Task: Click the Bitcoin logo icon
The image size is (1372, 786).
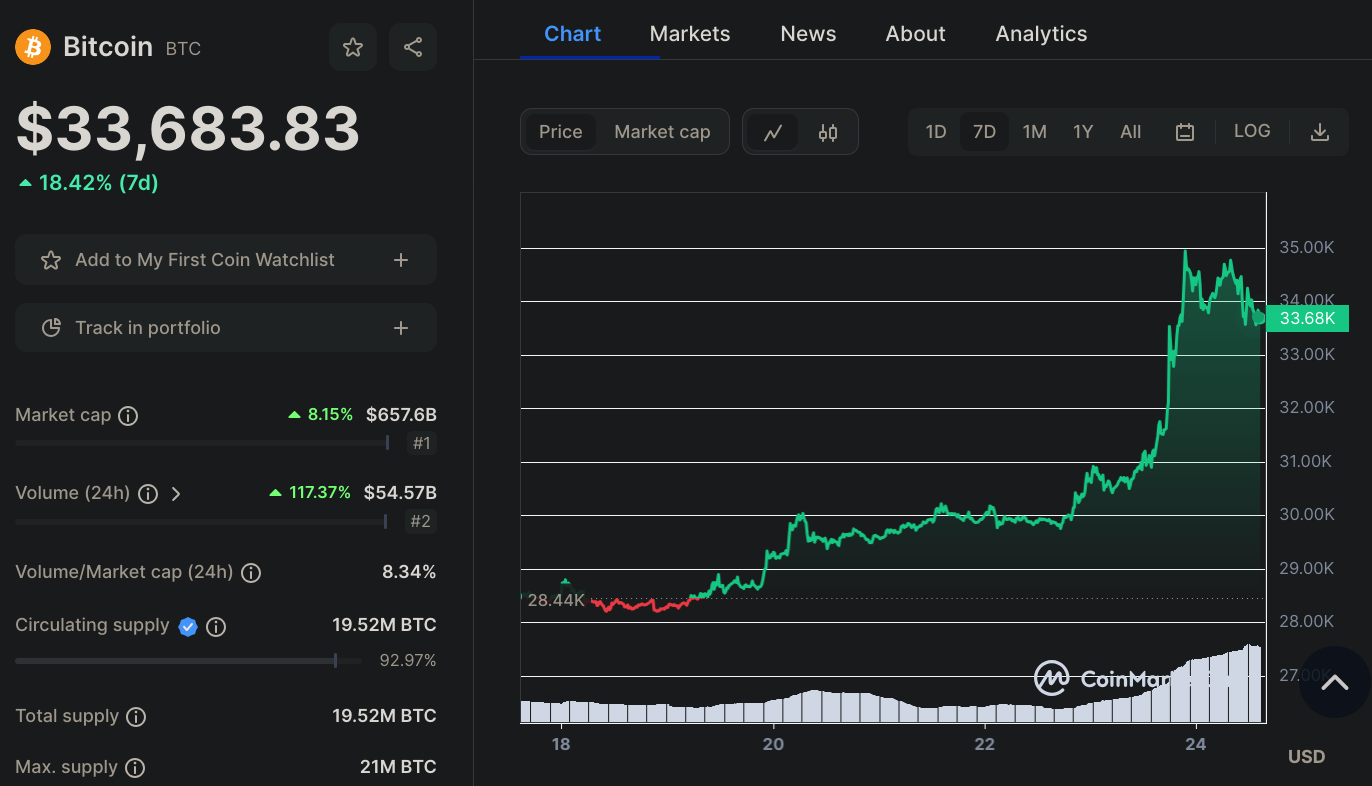Action: [33, 47]
